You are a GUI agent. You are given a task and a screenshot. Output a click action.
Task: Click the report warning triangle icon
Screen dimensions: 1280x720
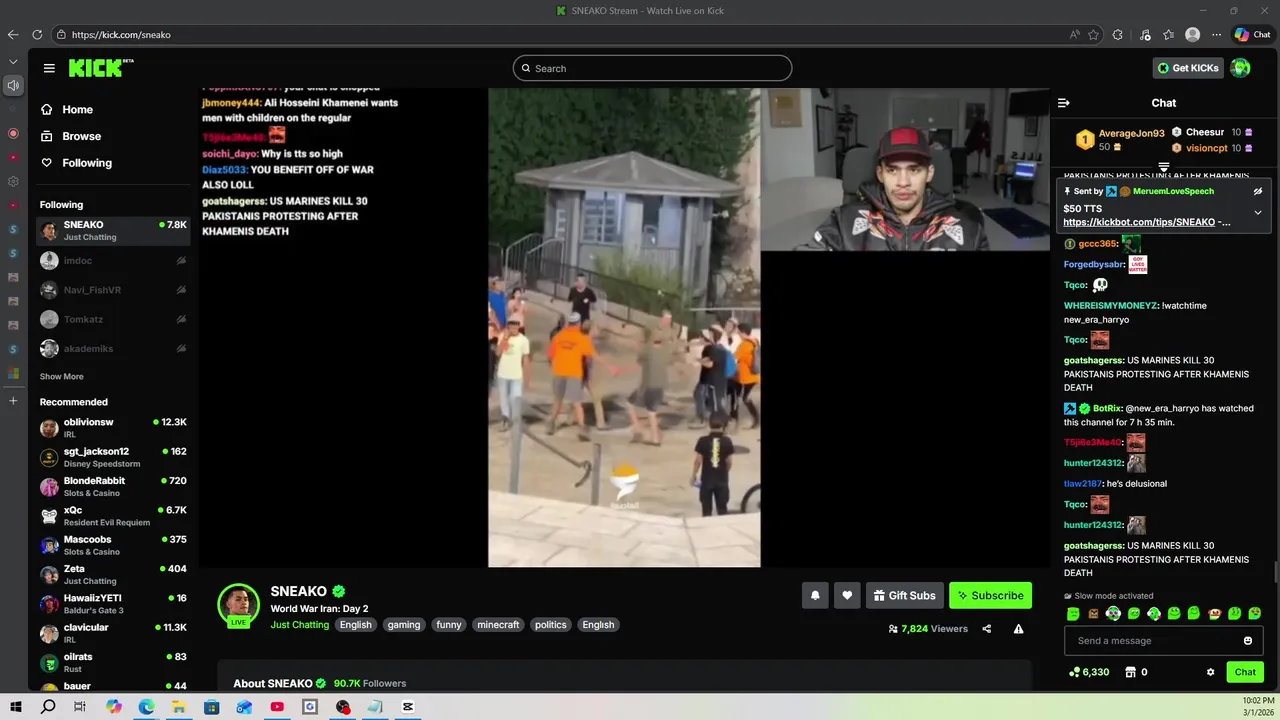(x=1018, y=629)
